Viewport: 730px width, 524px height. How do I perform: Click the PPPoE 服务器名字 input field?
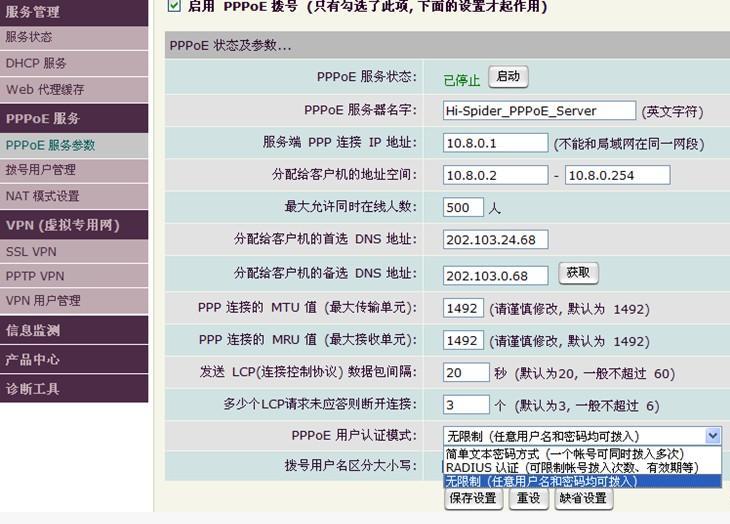539,111
